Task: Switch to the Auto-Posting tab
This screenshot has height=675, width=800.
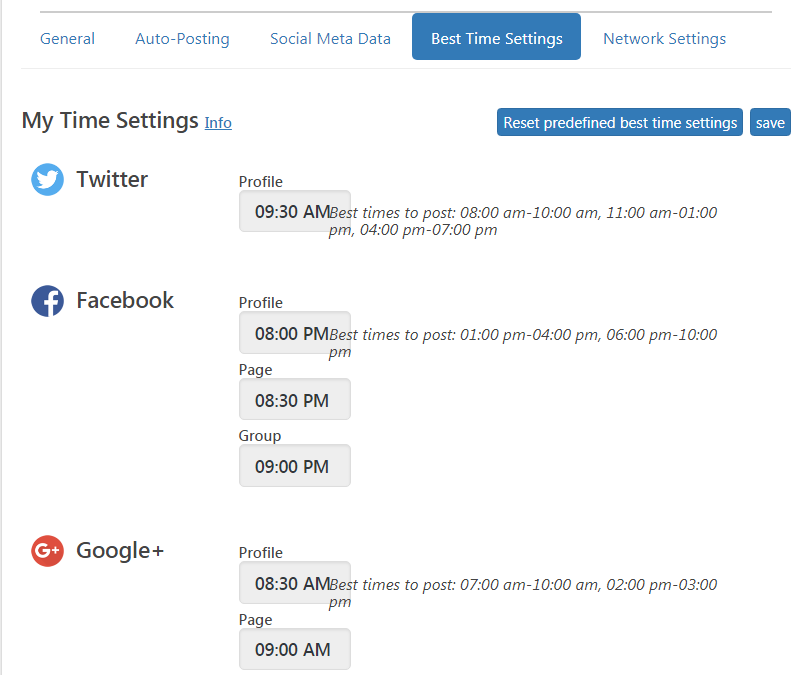Action: [x=182, y=39]
